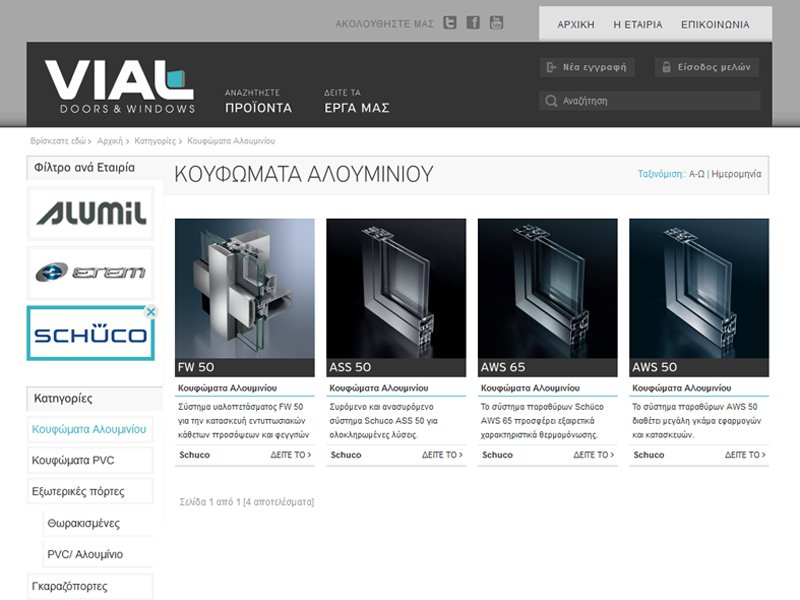
Task: Click the magnifier icon in search box
Action: pyautogui.click(x=551, y=101)
